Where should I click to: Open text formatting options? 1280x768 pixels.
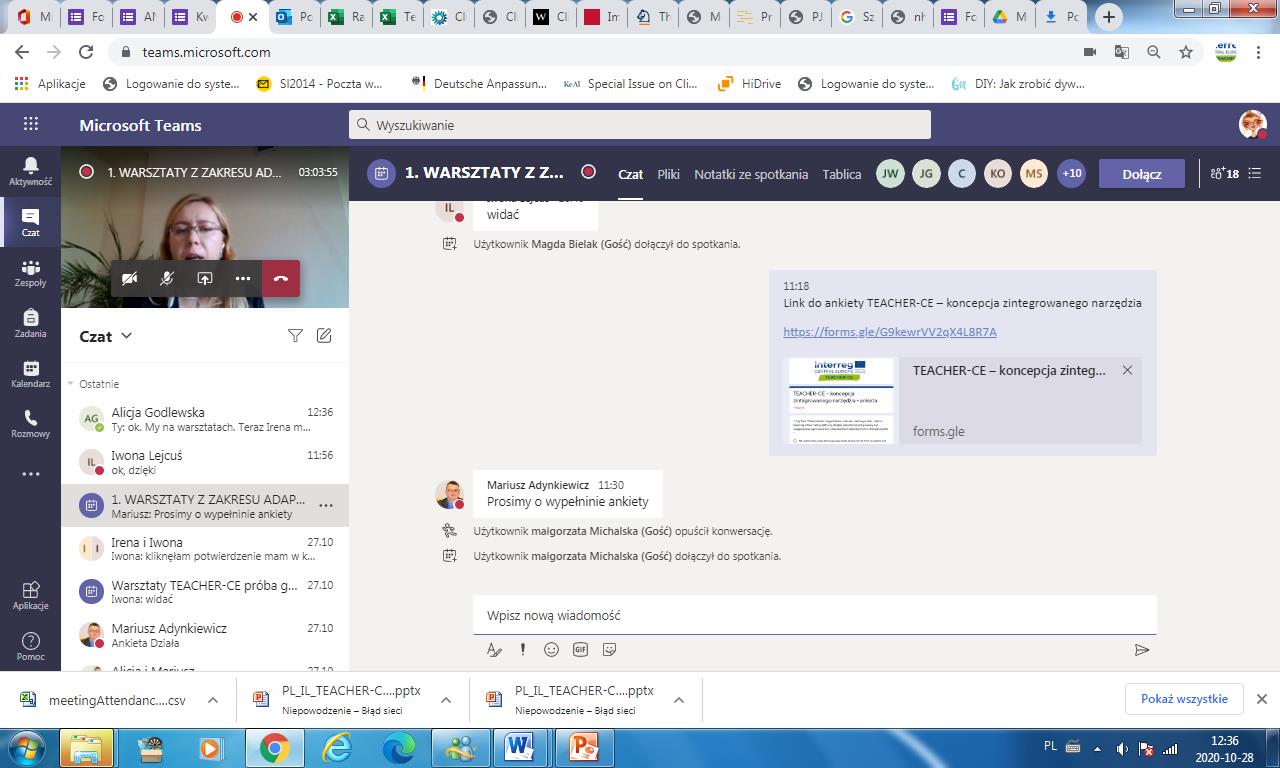tap(494, 650)
